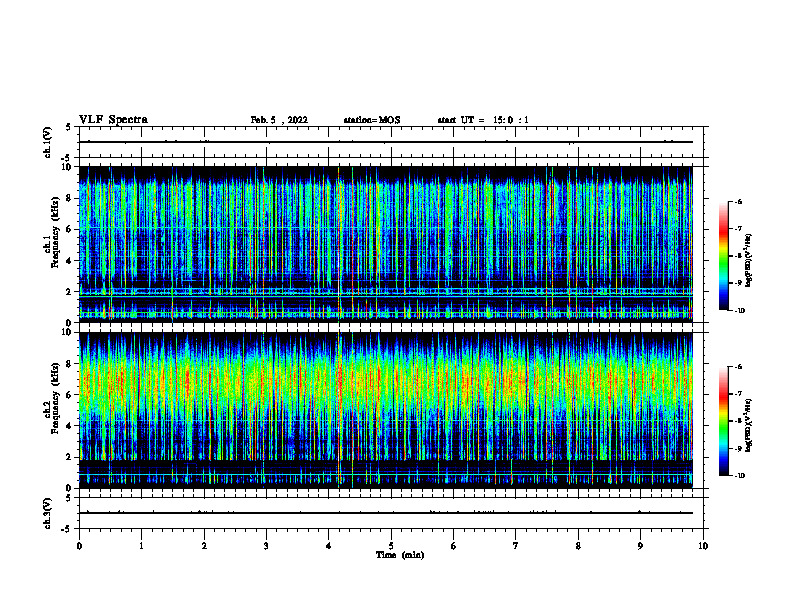
Task: Click the 'Time (min)' axis label
Action: (x=400, y=555)
